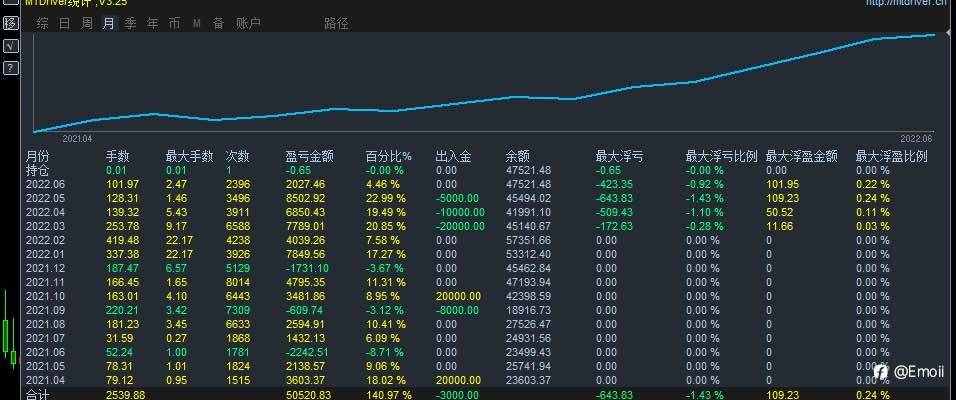956x400 pixels.
Task: Switch to the 日 daily tab
Action: [x=65, y=24]
